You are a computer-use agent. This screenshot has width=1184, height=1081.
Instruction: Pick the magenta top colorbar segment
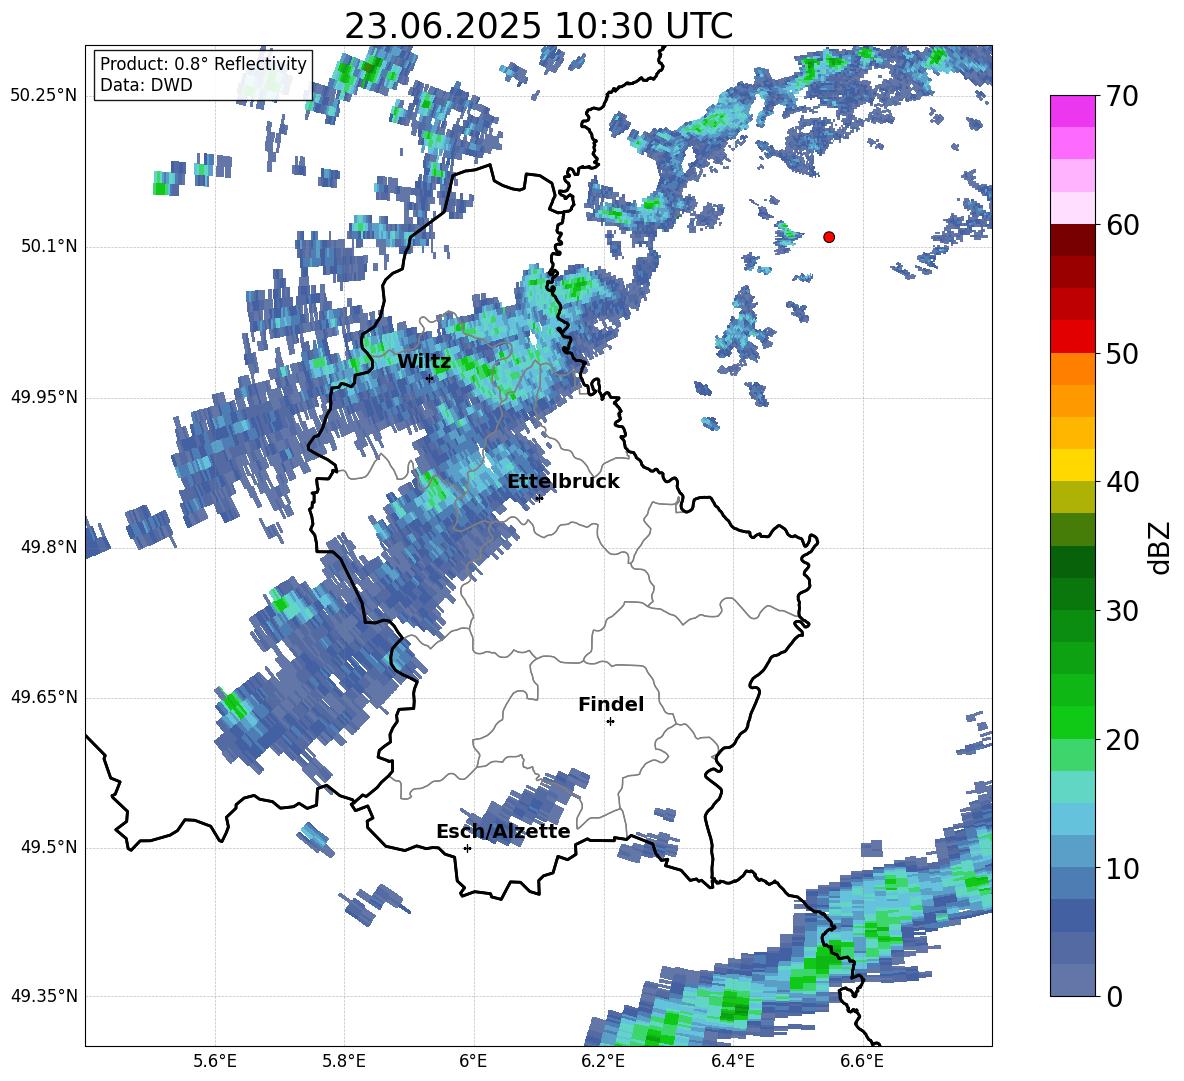tap(1072, 111)
